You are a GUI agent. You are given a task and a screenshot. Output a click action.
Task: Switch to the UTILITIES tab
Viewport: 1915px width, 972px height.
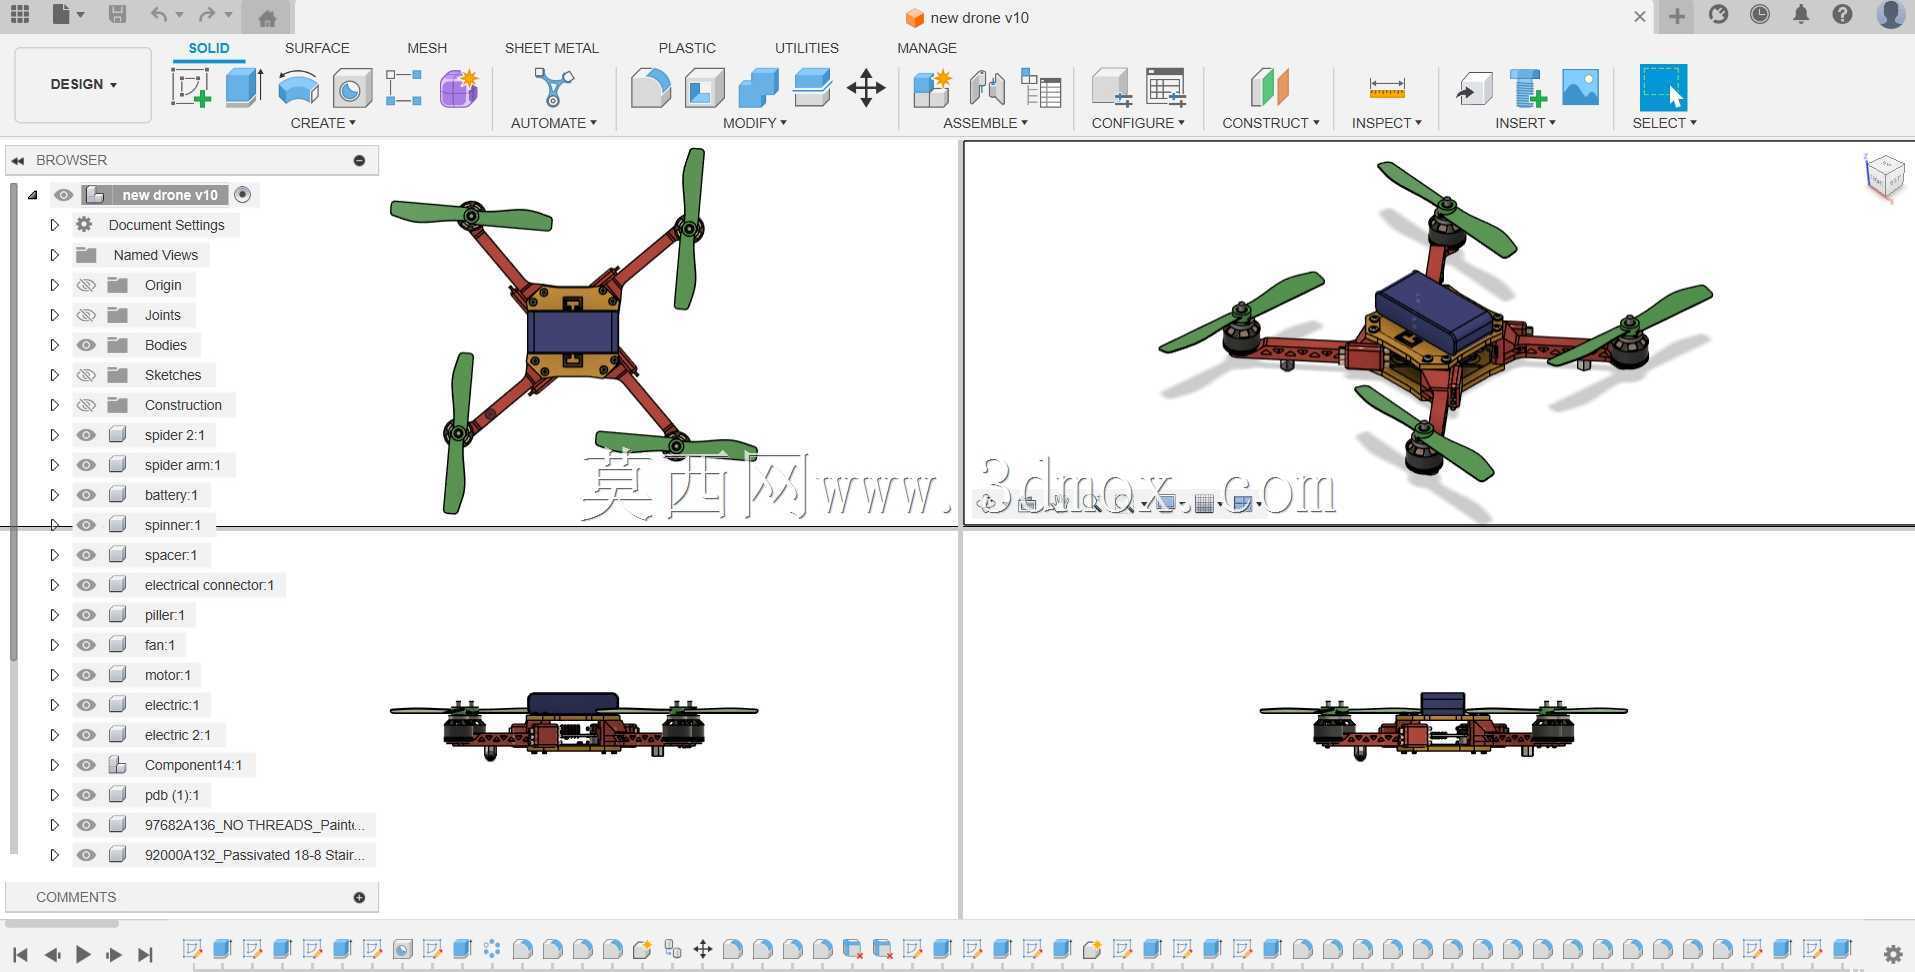tap(807, 48)
